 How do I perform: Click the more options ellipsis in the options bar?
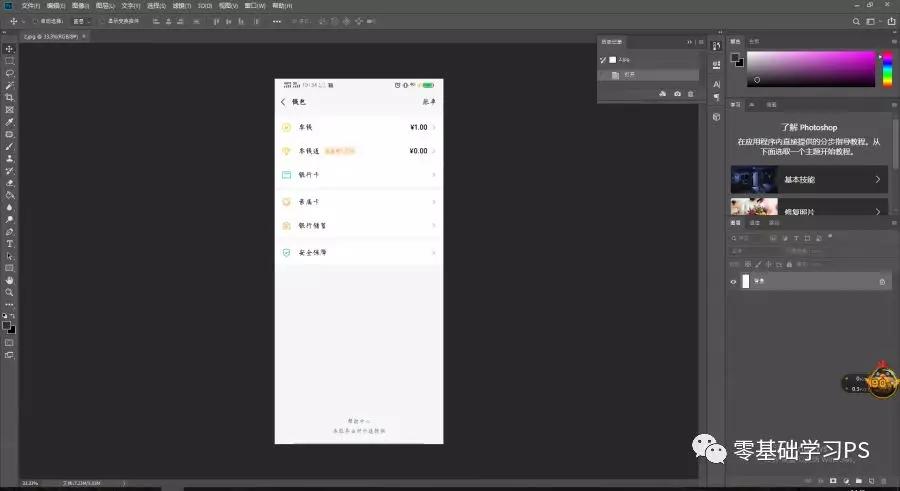[x=277, y=21]
